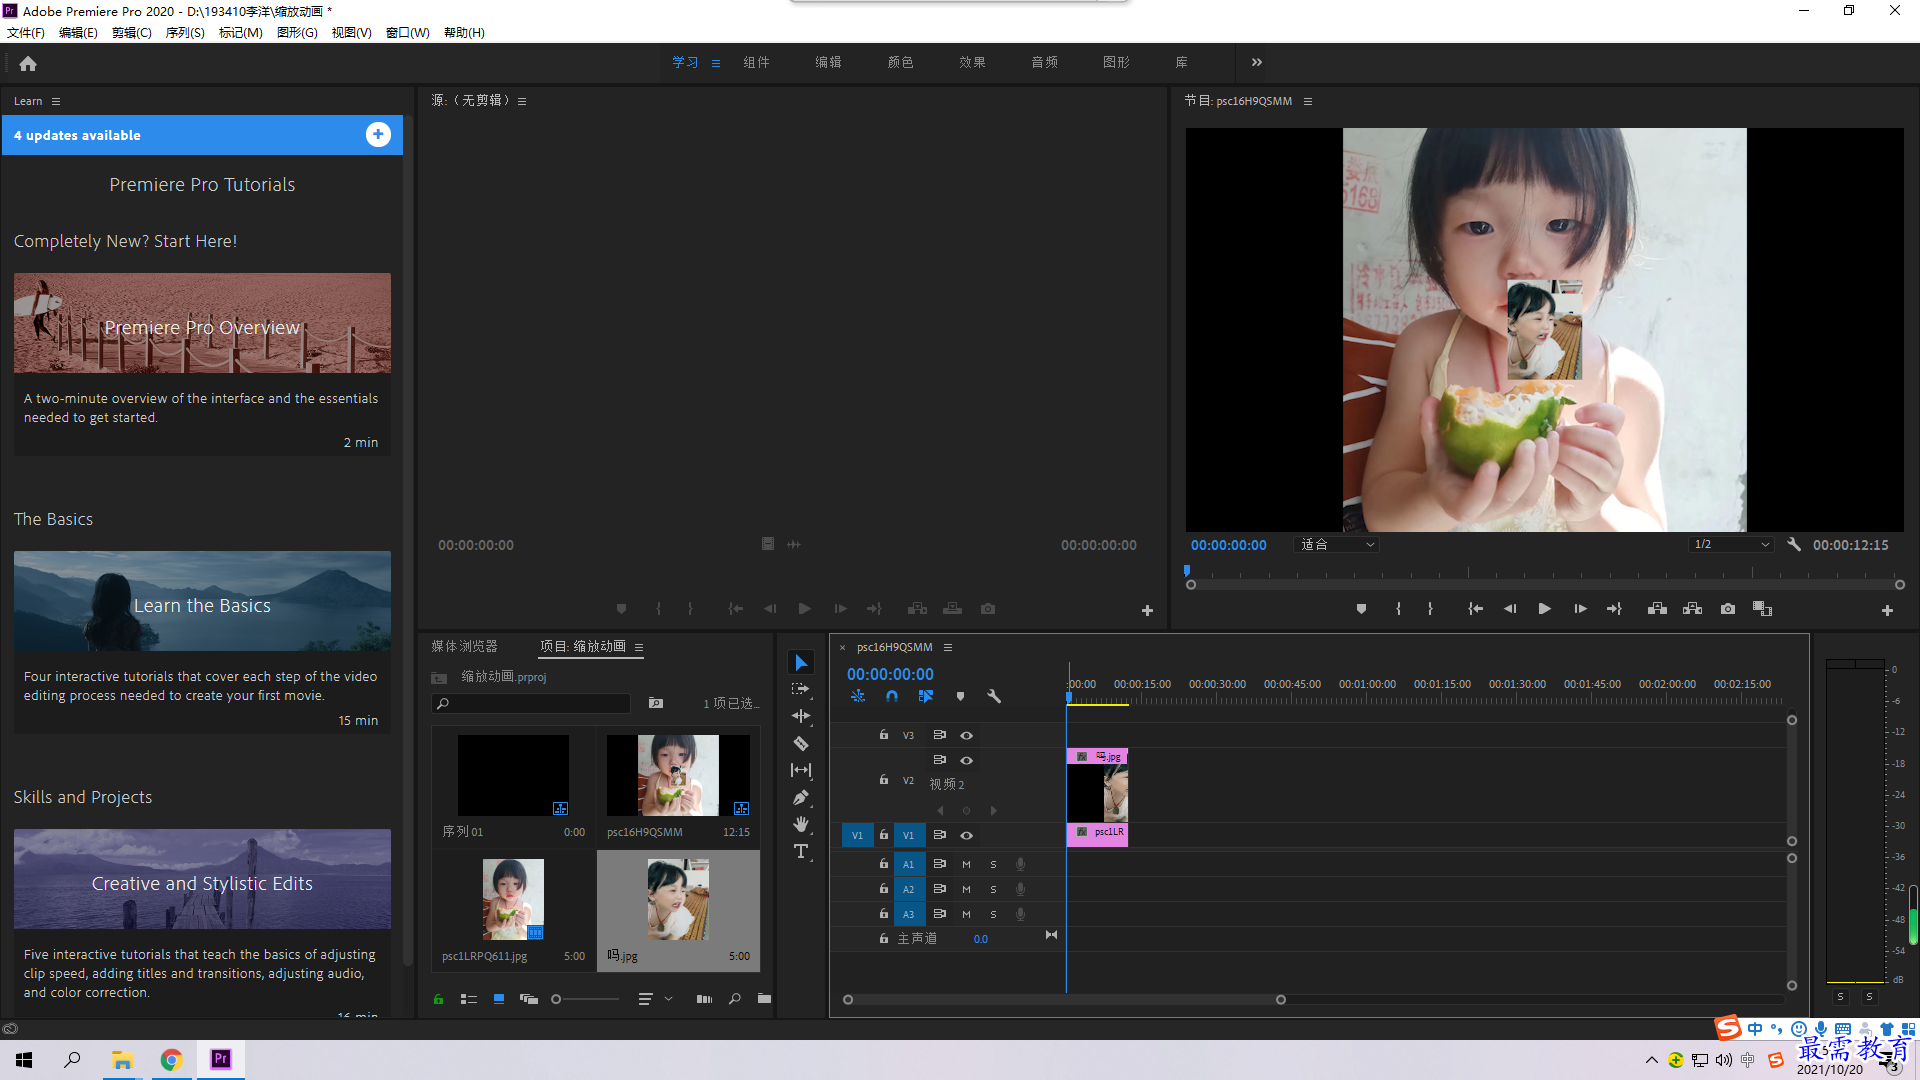Open timeline display settings wrench
Image resolution: width=1920 pixels, height=1080 pixels.
tap(994, 696)
